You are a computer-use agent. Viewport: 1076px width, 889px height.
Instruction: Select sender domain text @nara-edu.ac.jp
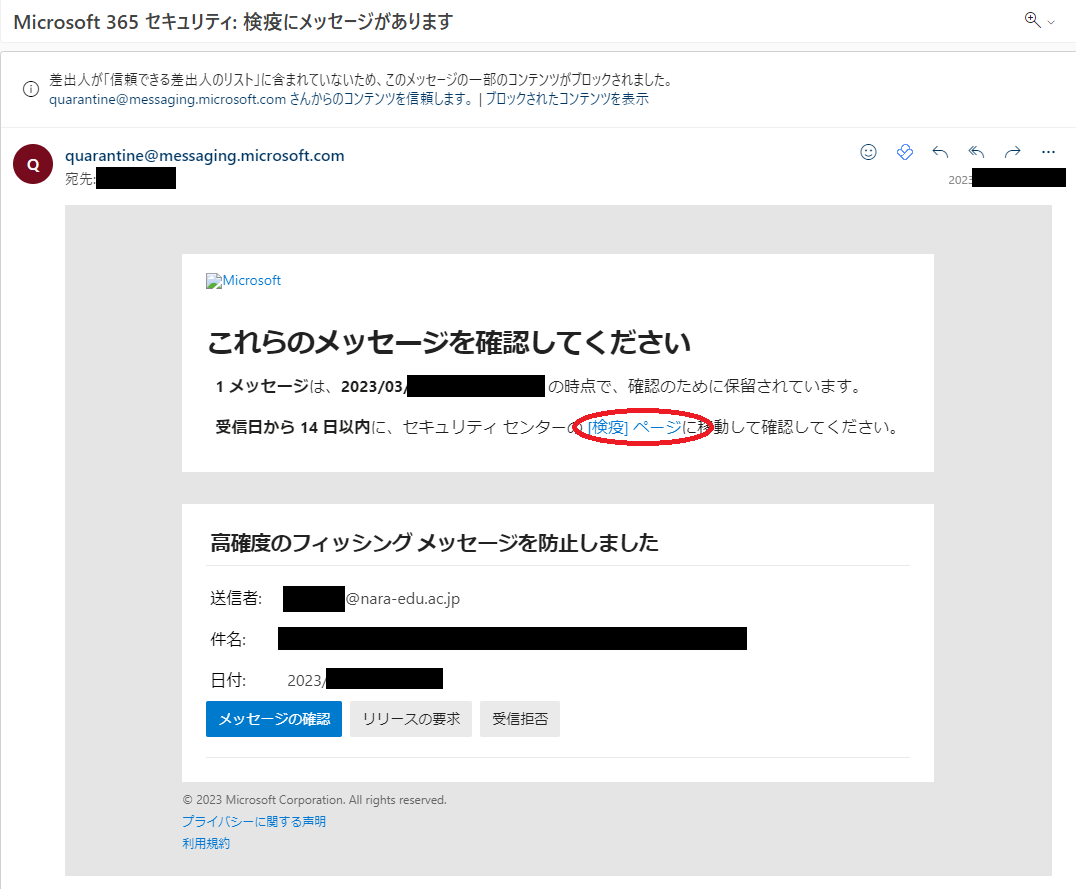[x=403, y=599]
